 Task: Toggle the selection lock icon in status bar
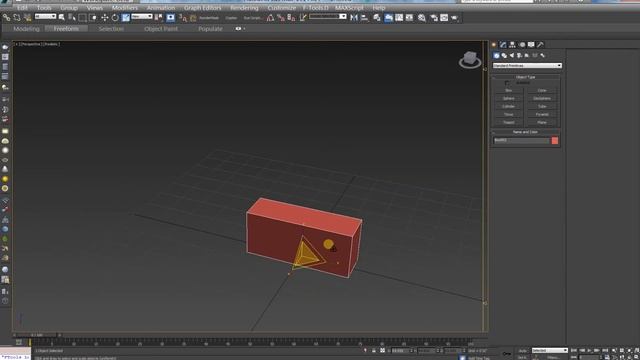coord(374,351)
